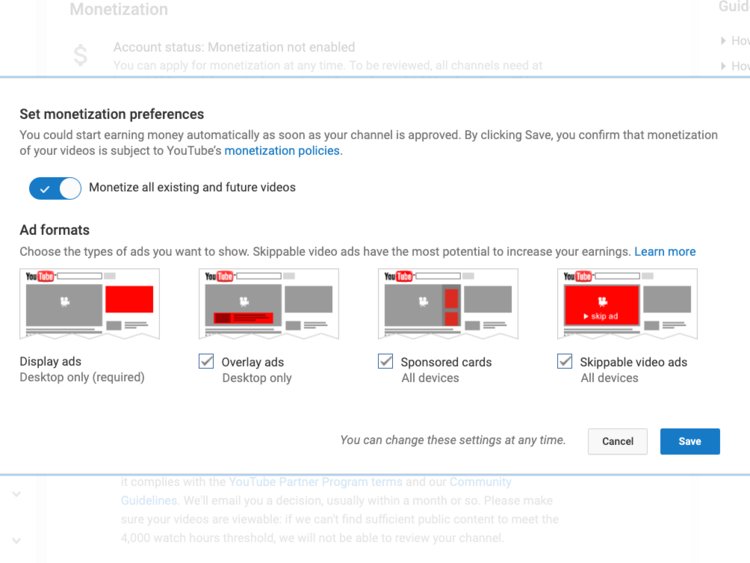The height and width of the screenshot is (563, 750).
Task: Click the Save button
Action: click(689, 441)
